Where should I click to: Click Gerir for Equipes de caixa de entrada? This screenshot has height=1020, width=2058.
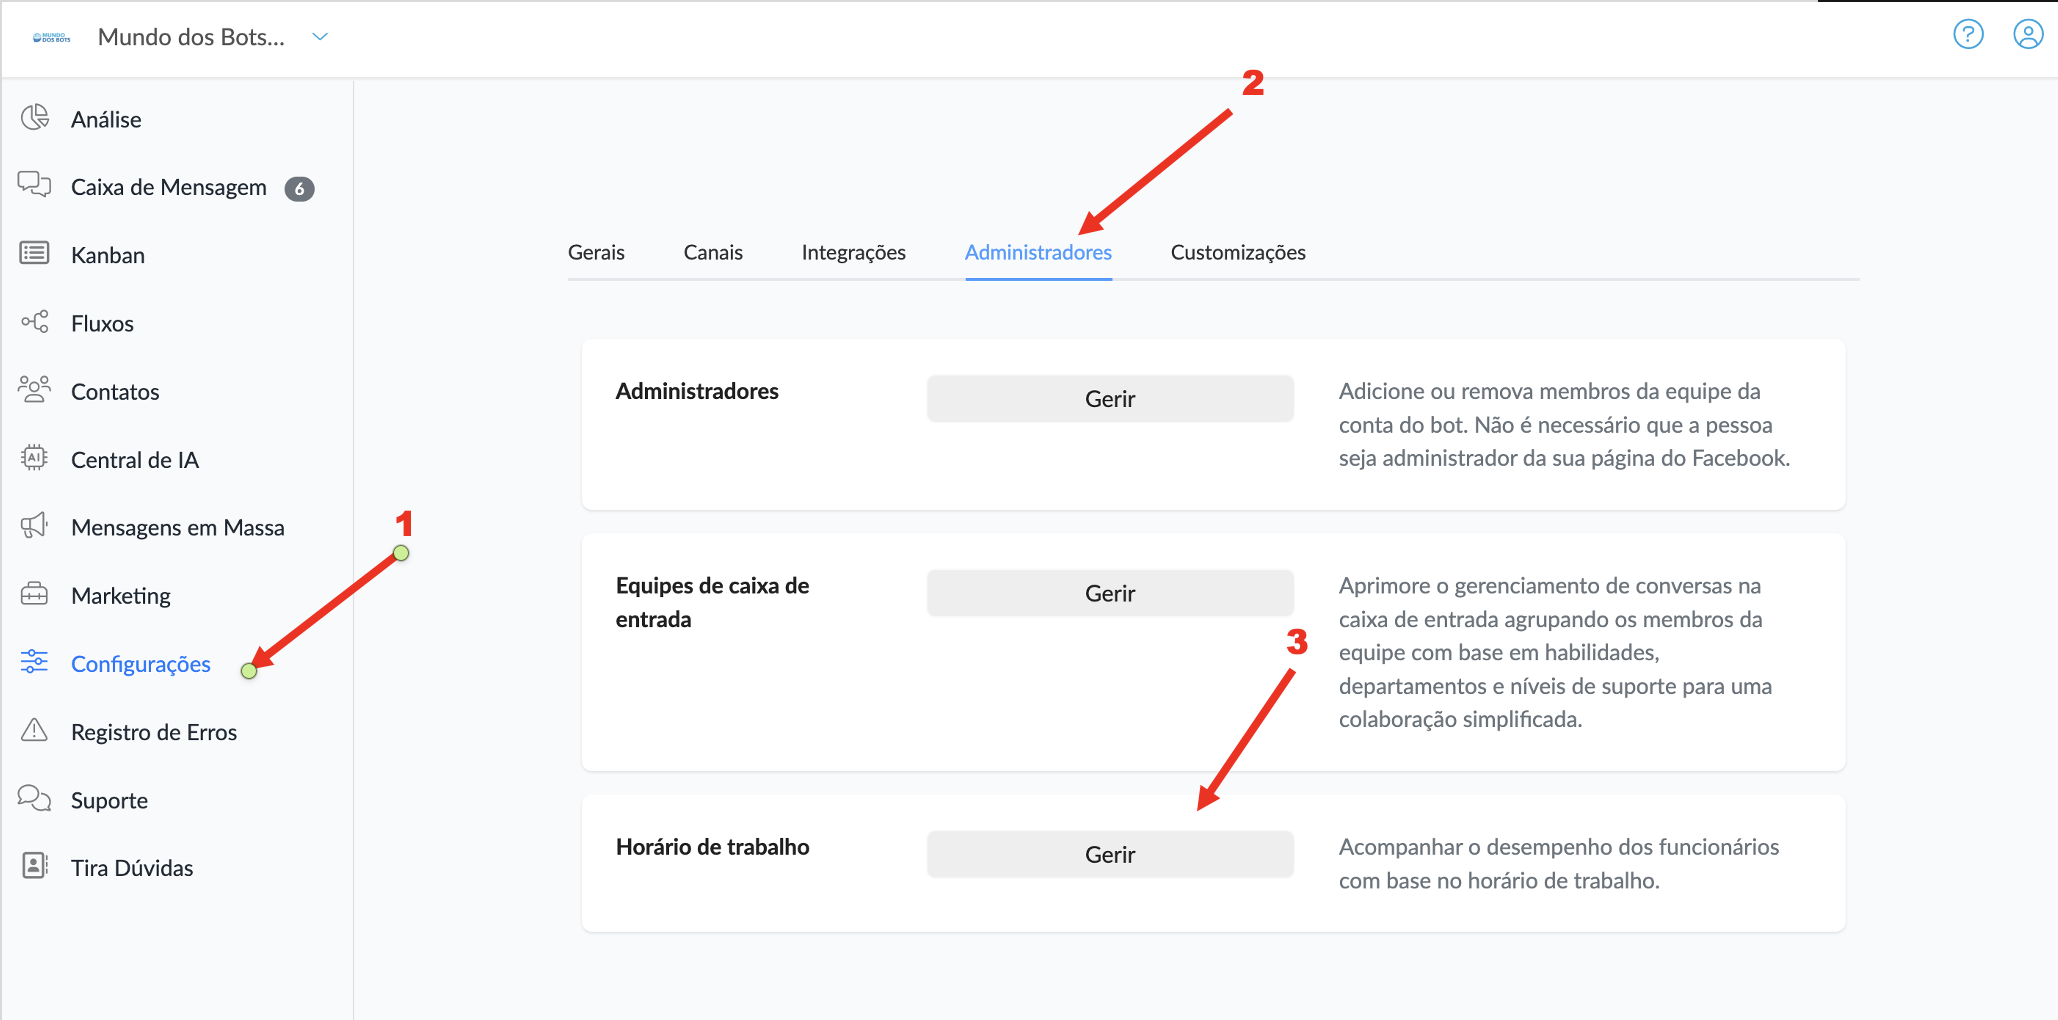pos(1109,594)
